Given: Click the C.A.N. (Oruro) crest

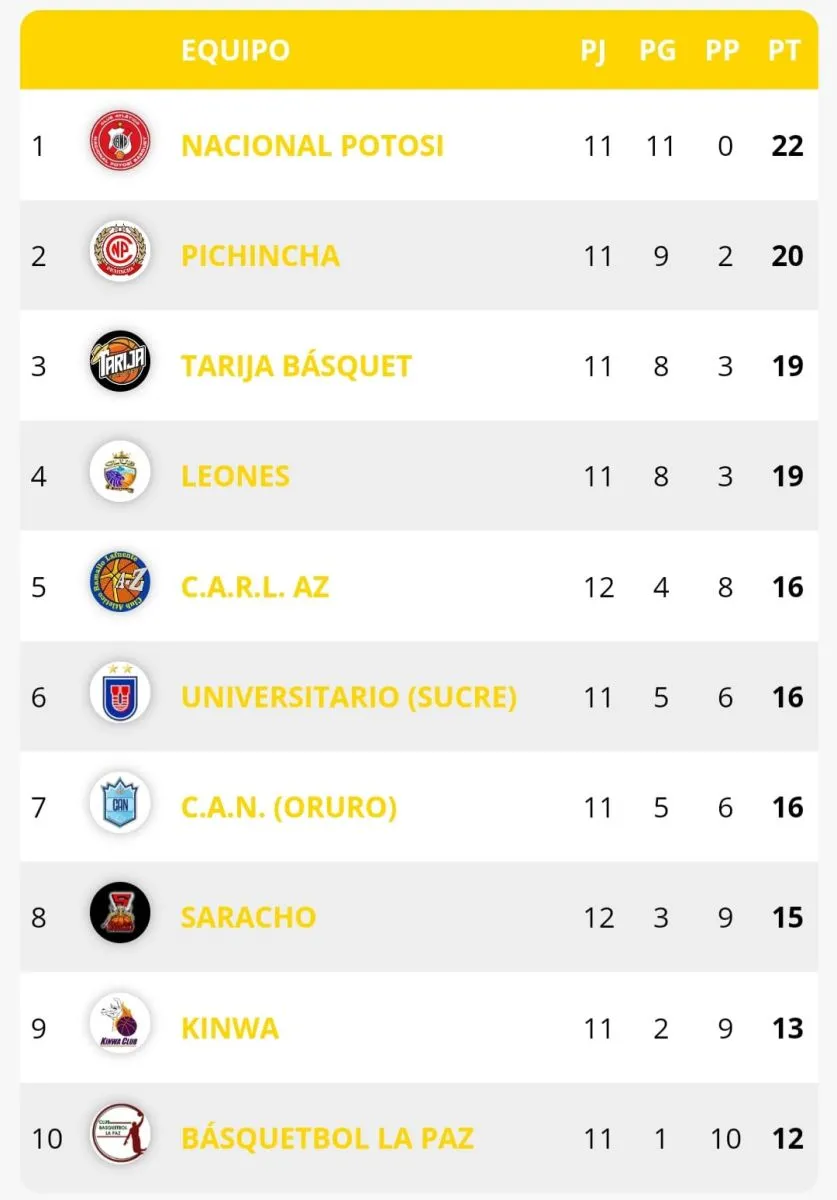Looking at the screenshot, I should pyautogui.click(x=120, y=806).
